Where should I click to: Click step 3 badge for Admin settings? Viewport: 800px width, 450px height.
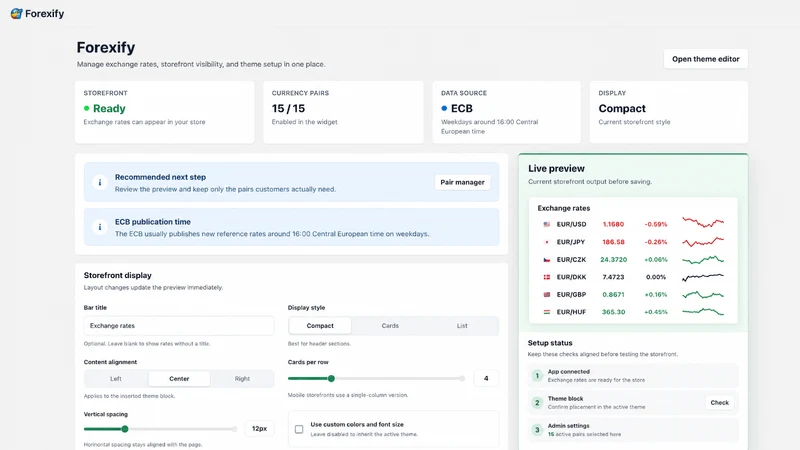pyautogui.click(x=537, y=430)
